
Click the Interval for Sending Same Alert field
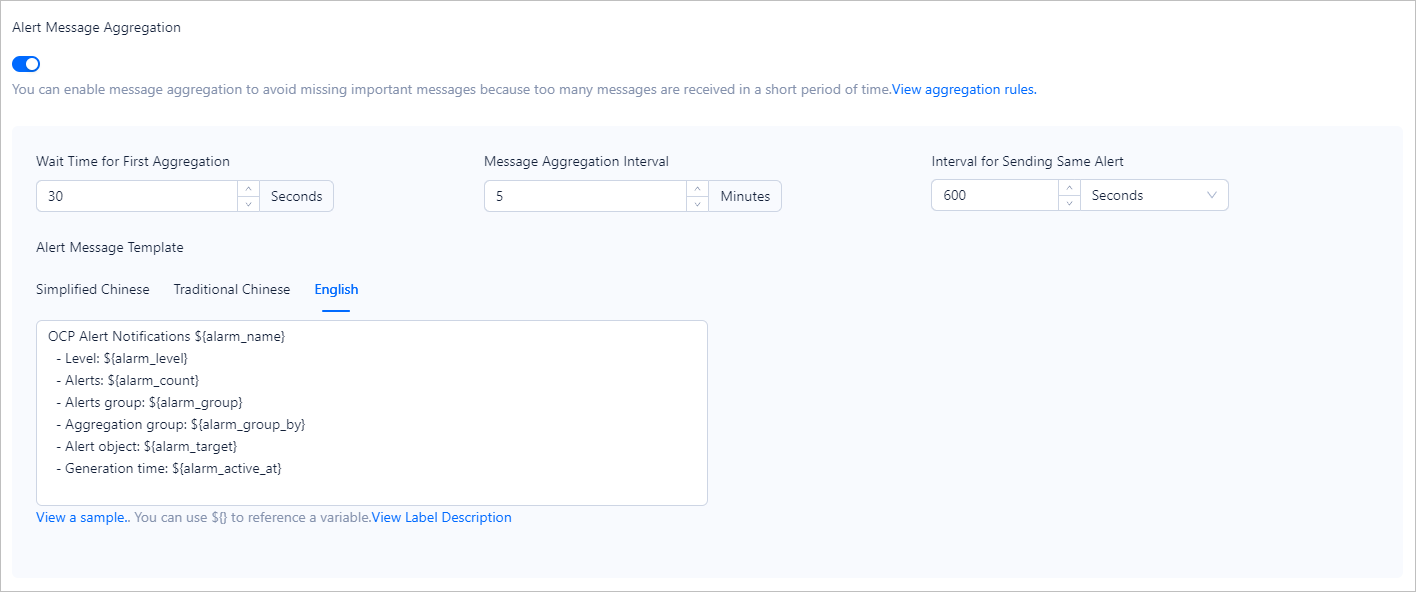pyautogui.click(x=994, y=196)
